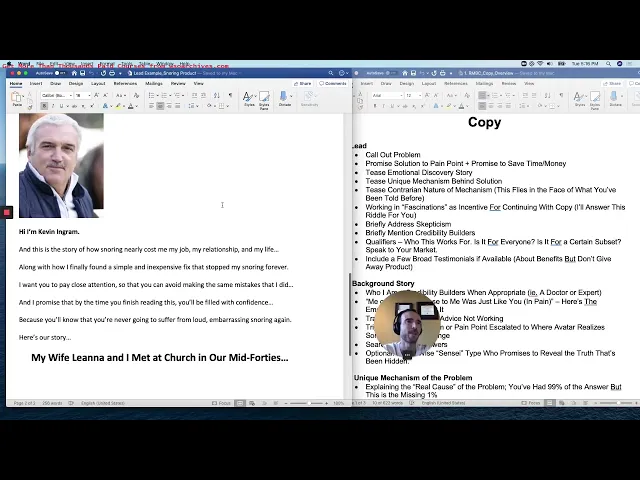The image size is (640, 480).
Task: Justify text in left Word window
Action: (178, 106)
